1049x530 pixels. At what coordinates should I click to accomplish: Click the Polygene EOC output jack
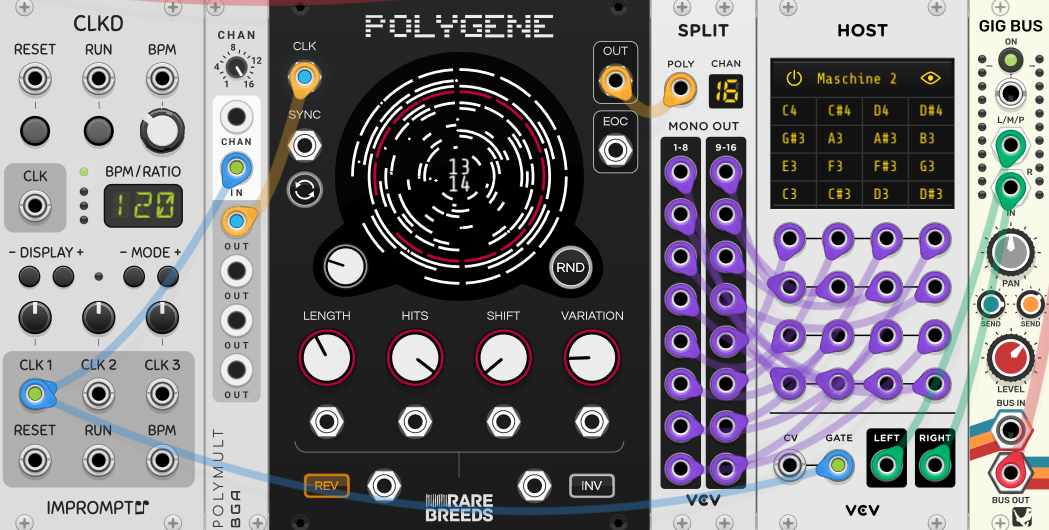tap(615, 150)
